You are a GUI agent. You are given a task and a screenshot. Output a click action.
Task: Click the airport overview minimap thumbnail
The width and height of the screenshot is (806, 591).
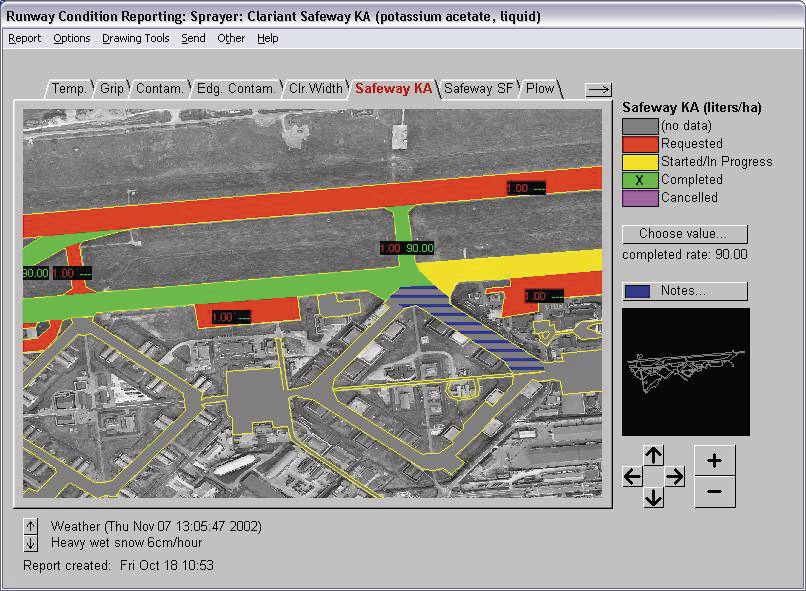click(685, 371)
